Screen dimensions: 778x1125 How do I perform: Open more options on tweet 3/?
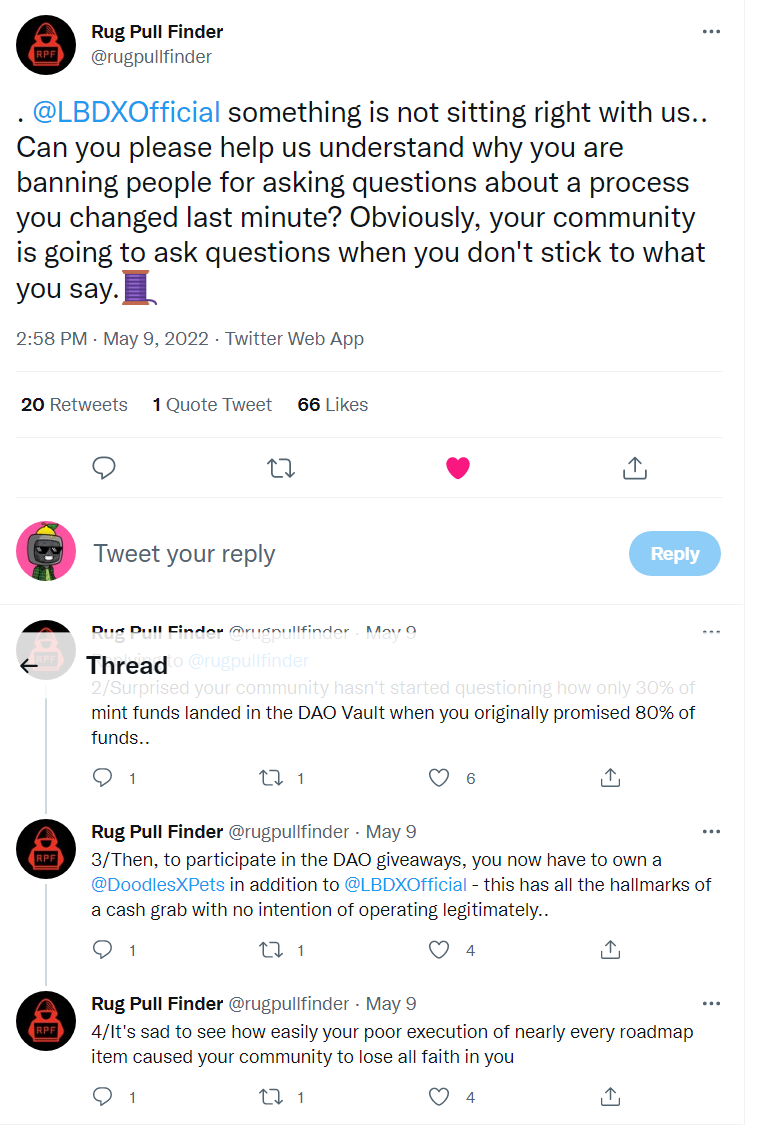[x=711, y=832]
